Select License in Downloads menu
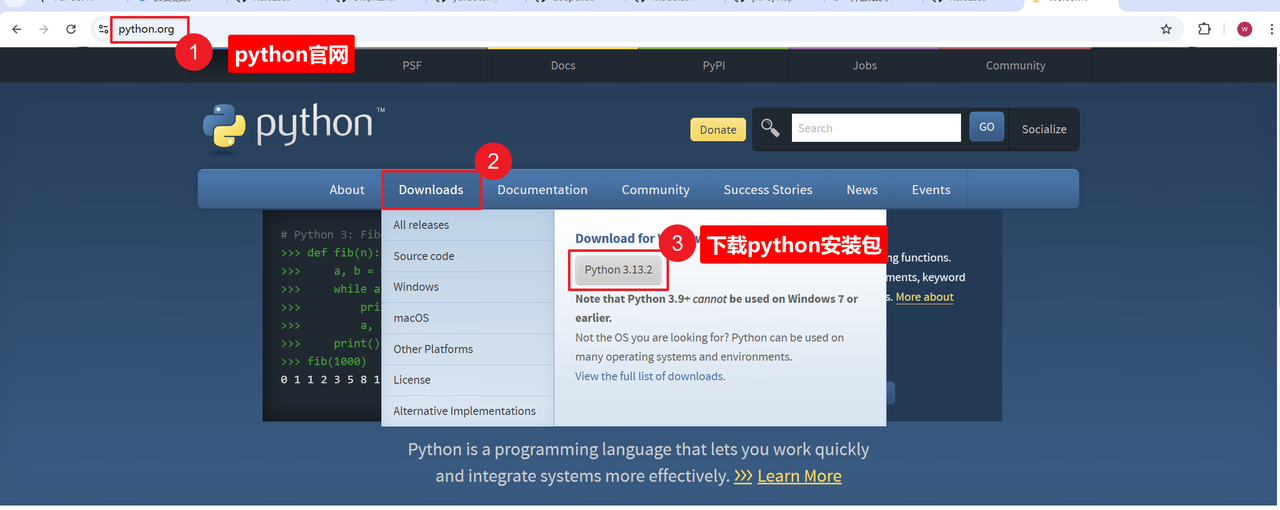 [467, 380]
